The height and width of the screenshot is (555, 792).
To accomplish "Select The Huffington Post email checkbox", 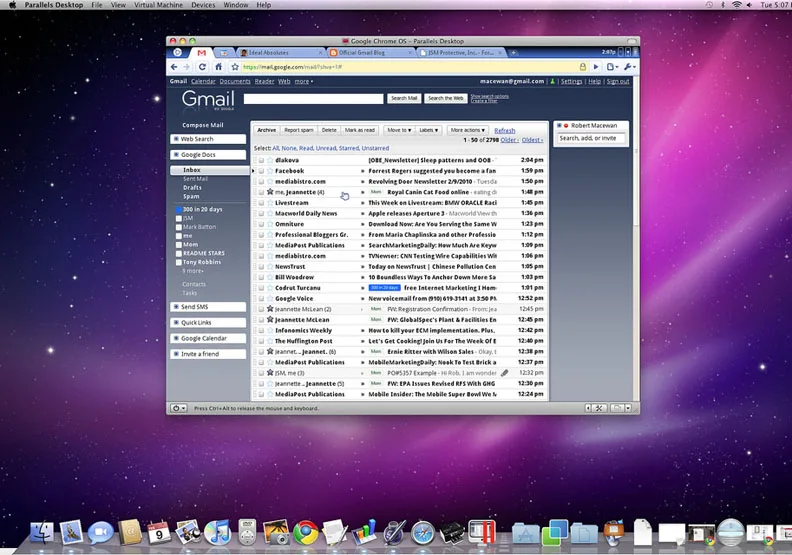I will coord(261,341).
